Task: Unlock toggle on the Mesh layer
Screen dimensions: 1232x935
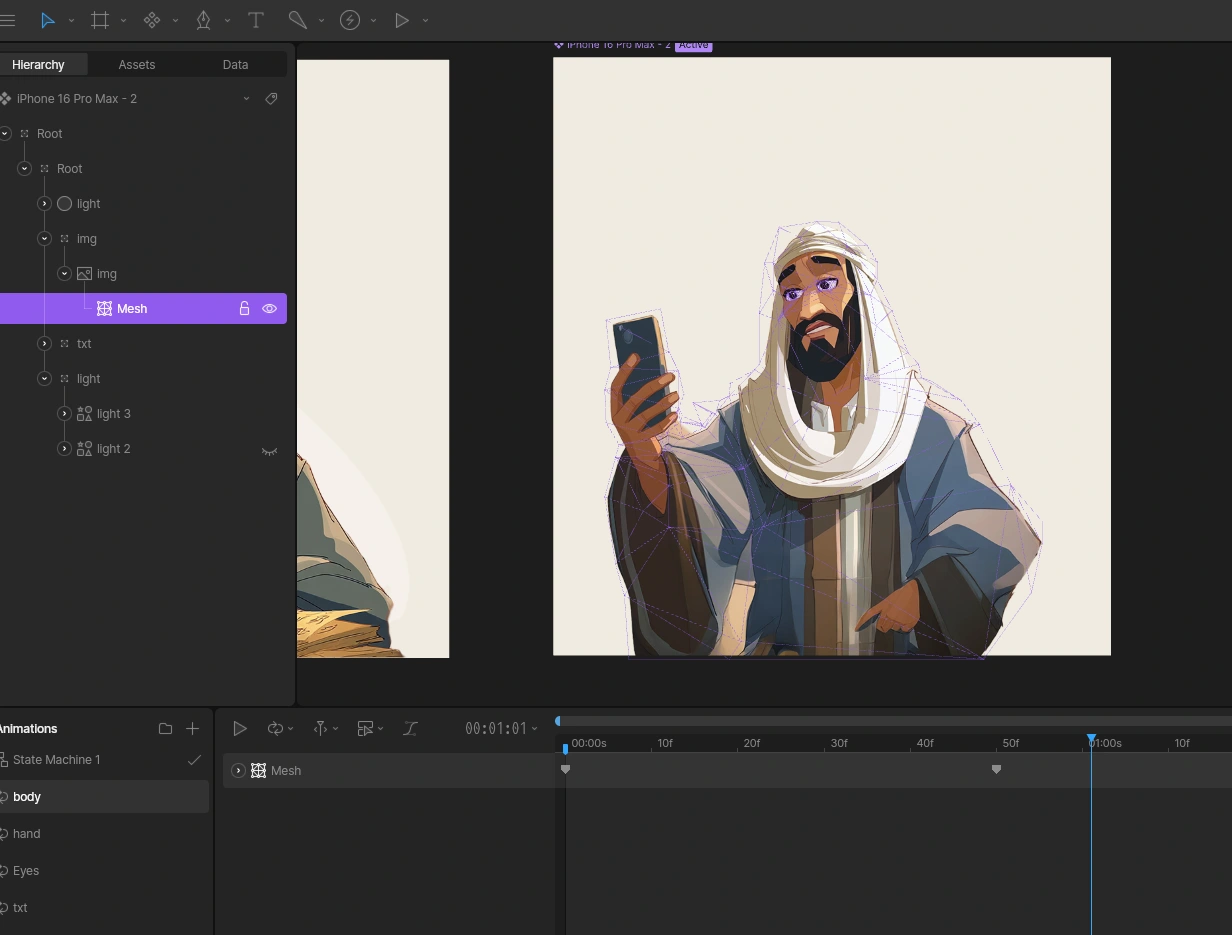Action: [244, 309]
